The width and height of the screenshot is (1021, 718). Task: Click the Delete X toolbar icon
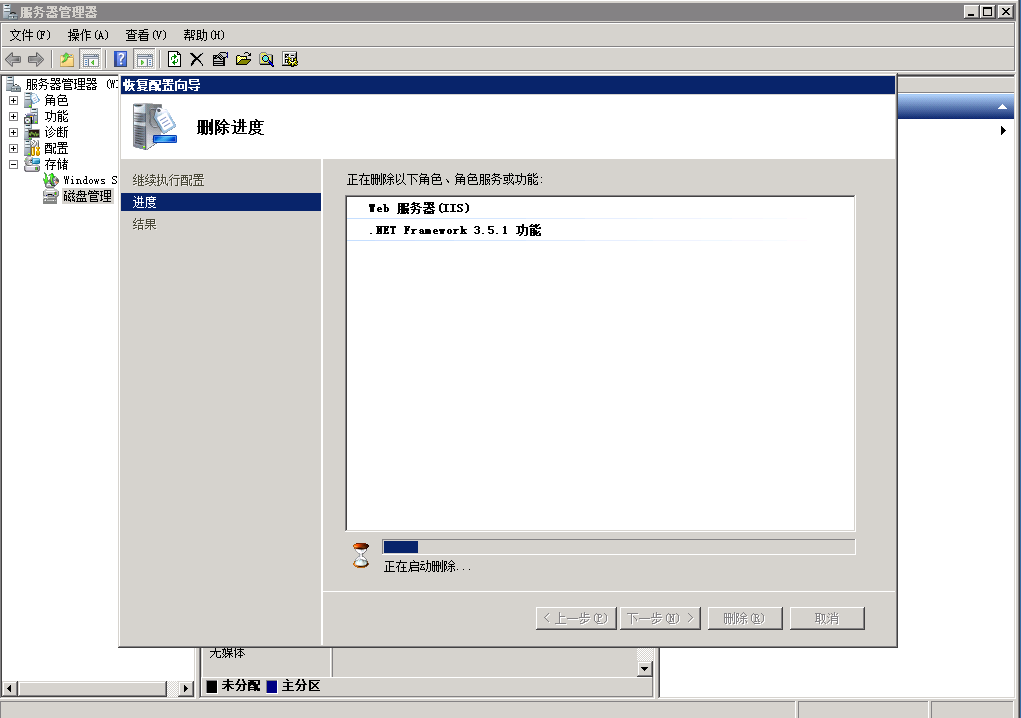(x=197, y=59)
